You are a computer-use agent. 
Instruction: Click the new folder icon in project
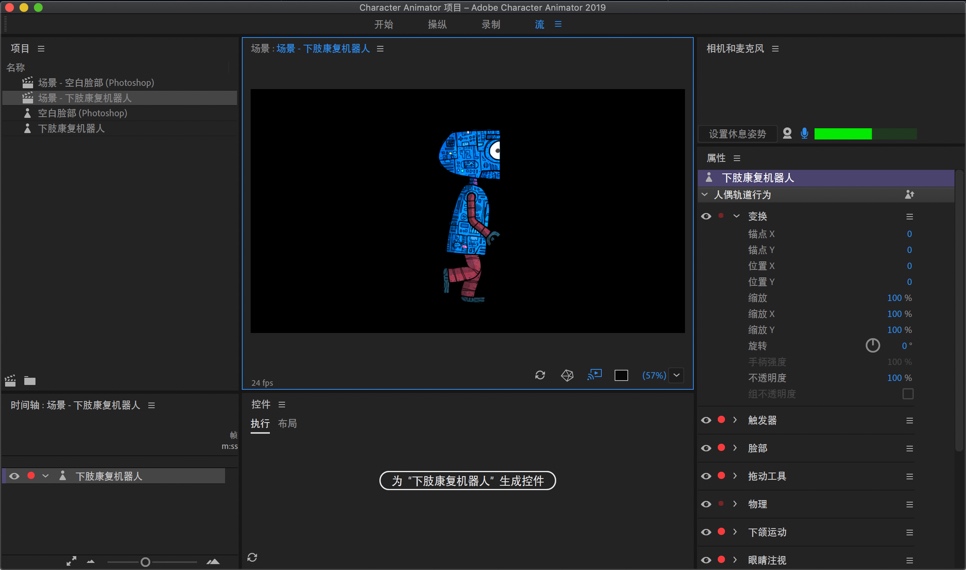click(x=30, y=380)
